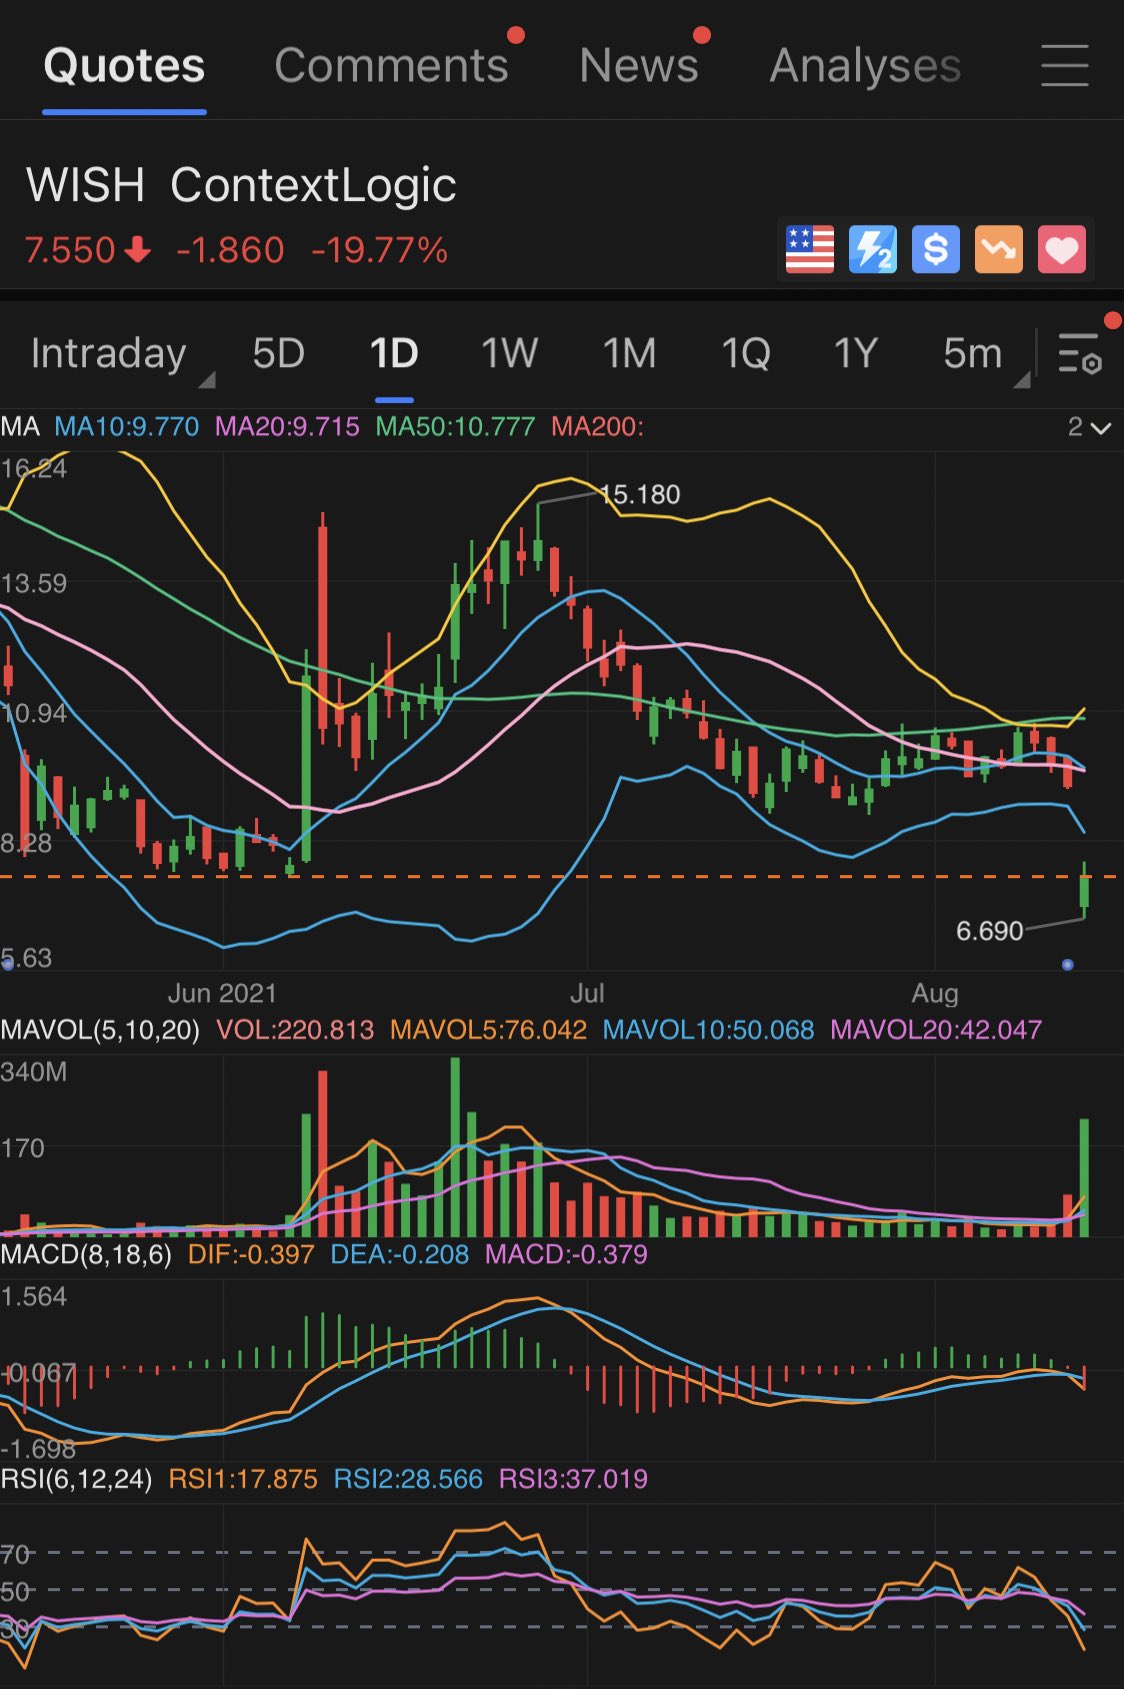The width and height of the screenshot is (1124, 1689).
Task: Tap the MACD:-0.379 value
Action: pyautogui.click(x=566, y=1254)
